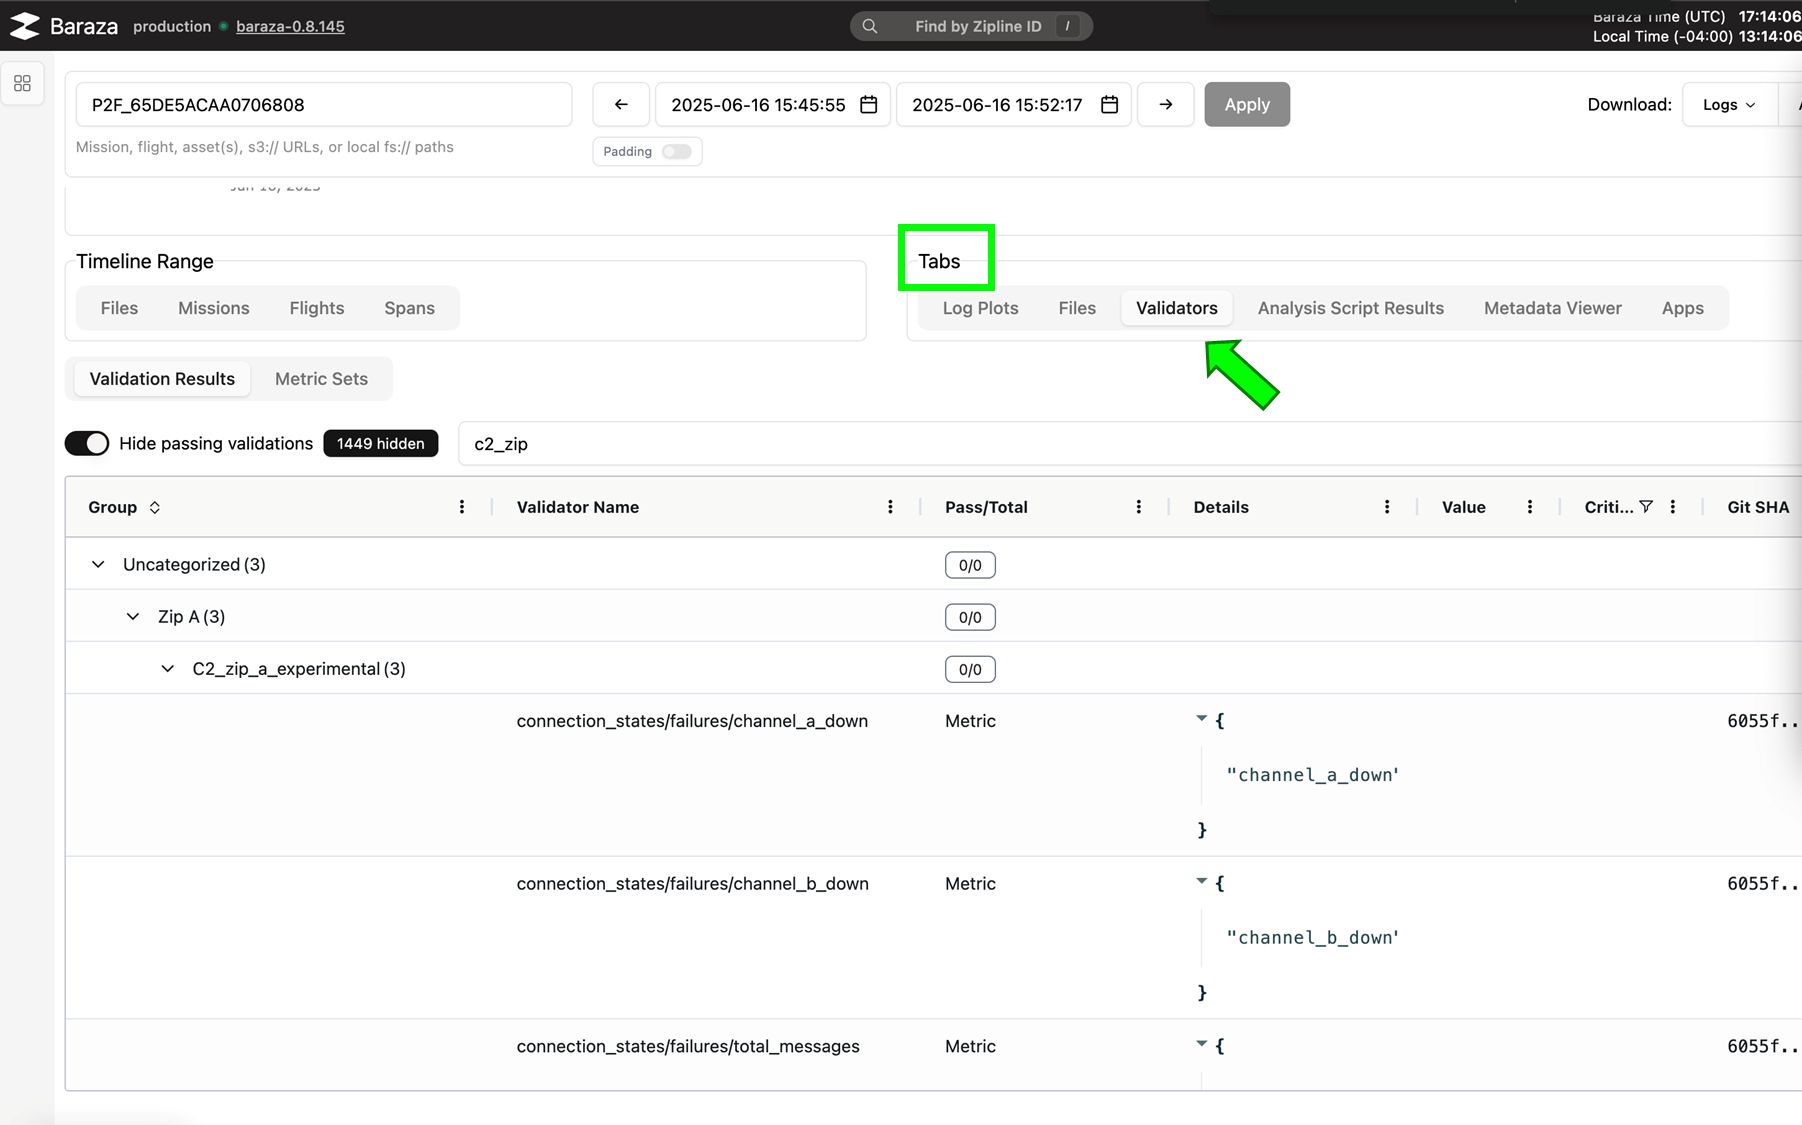Go to next time range arrow
The image size is (1802, 1125).
click(1166, 104)
